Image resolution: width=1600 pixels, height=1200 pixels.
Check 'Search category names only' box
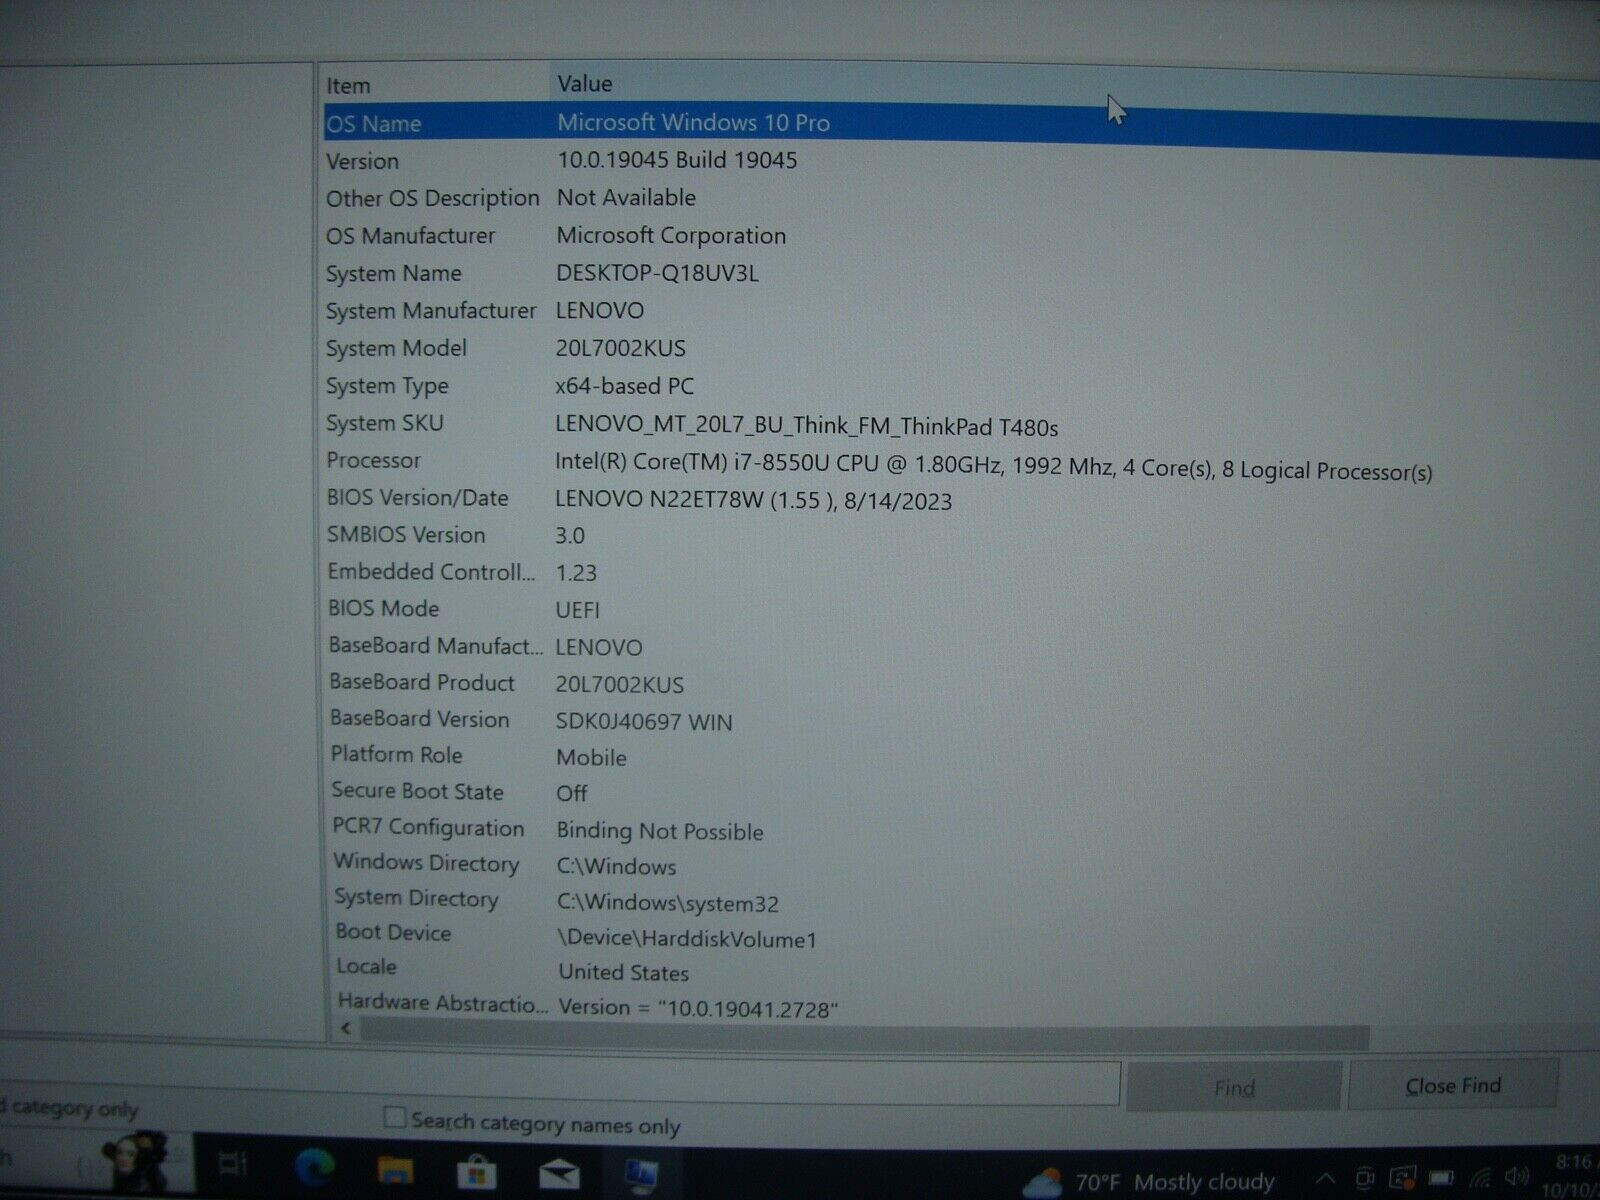(395, 1117)
